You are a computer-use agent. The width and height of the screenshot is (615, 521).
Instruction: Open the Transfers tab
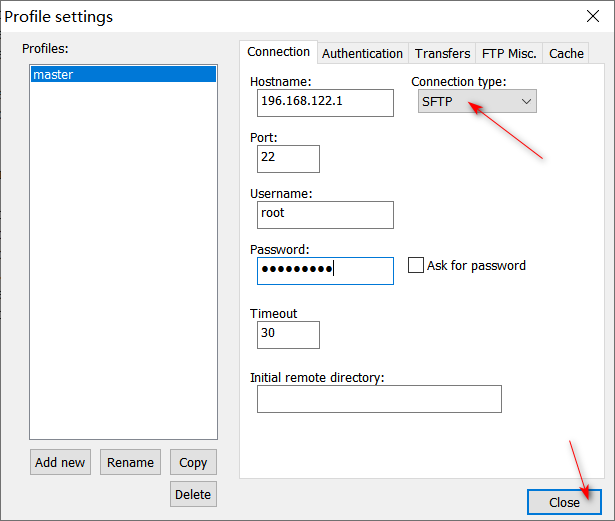tap(442, 54)
